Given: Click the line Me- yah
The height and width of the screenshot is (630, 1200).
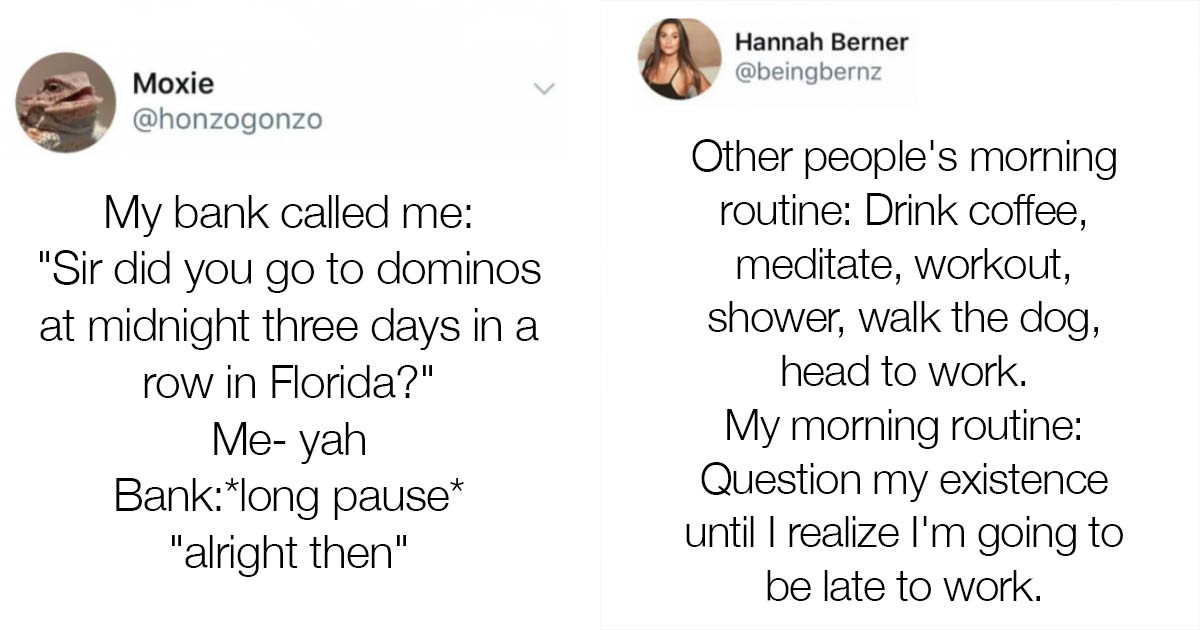Looking at the screenshot, I should coord(286,437).
